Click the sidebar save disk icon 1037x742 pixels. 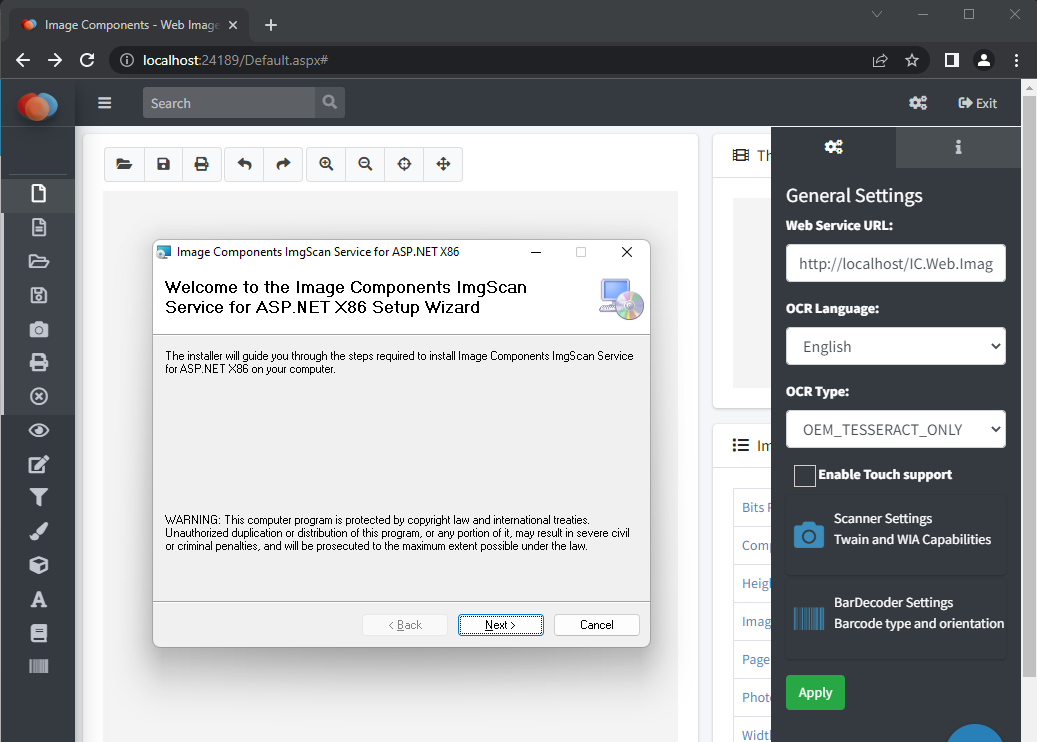point(38,295)
